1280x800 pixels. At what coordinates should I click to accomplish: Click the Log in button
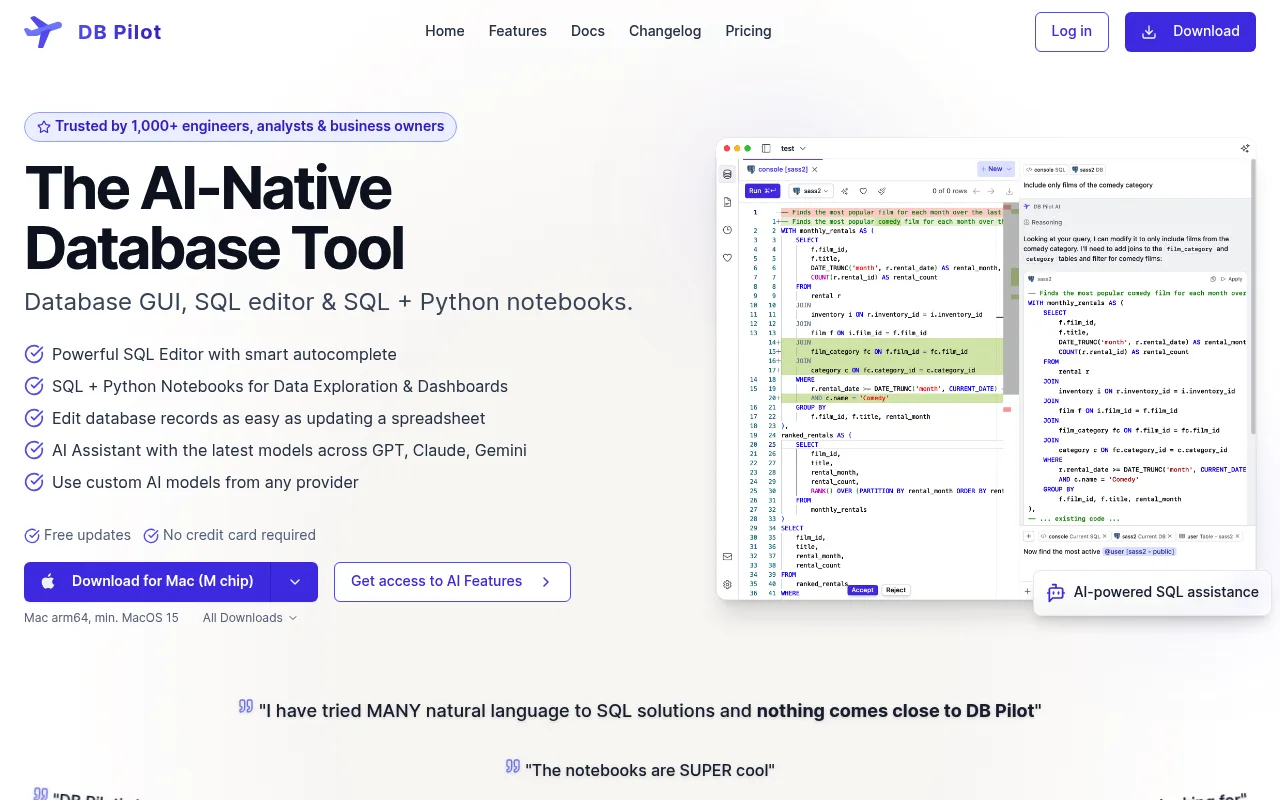coord(1072,32)
